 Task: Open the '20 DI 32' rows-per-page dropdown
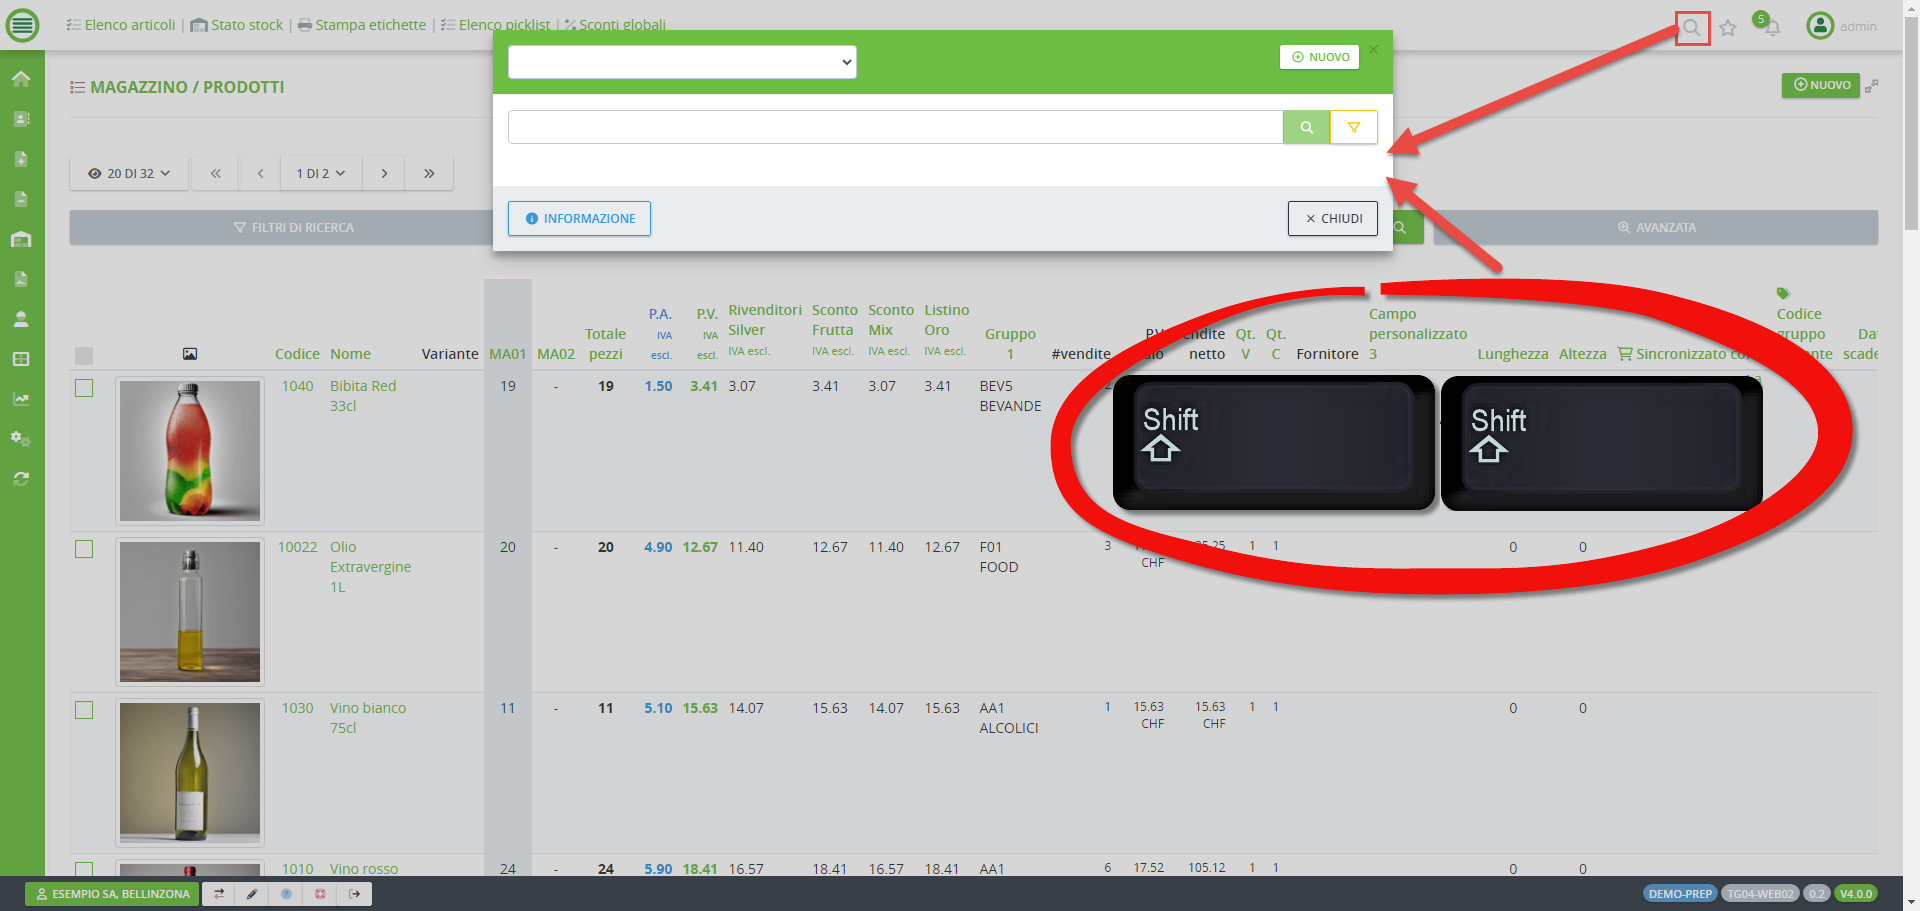pyautogui.click(x=129, y=174)
